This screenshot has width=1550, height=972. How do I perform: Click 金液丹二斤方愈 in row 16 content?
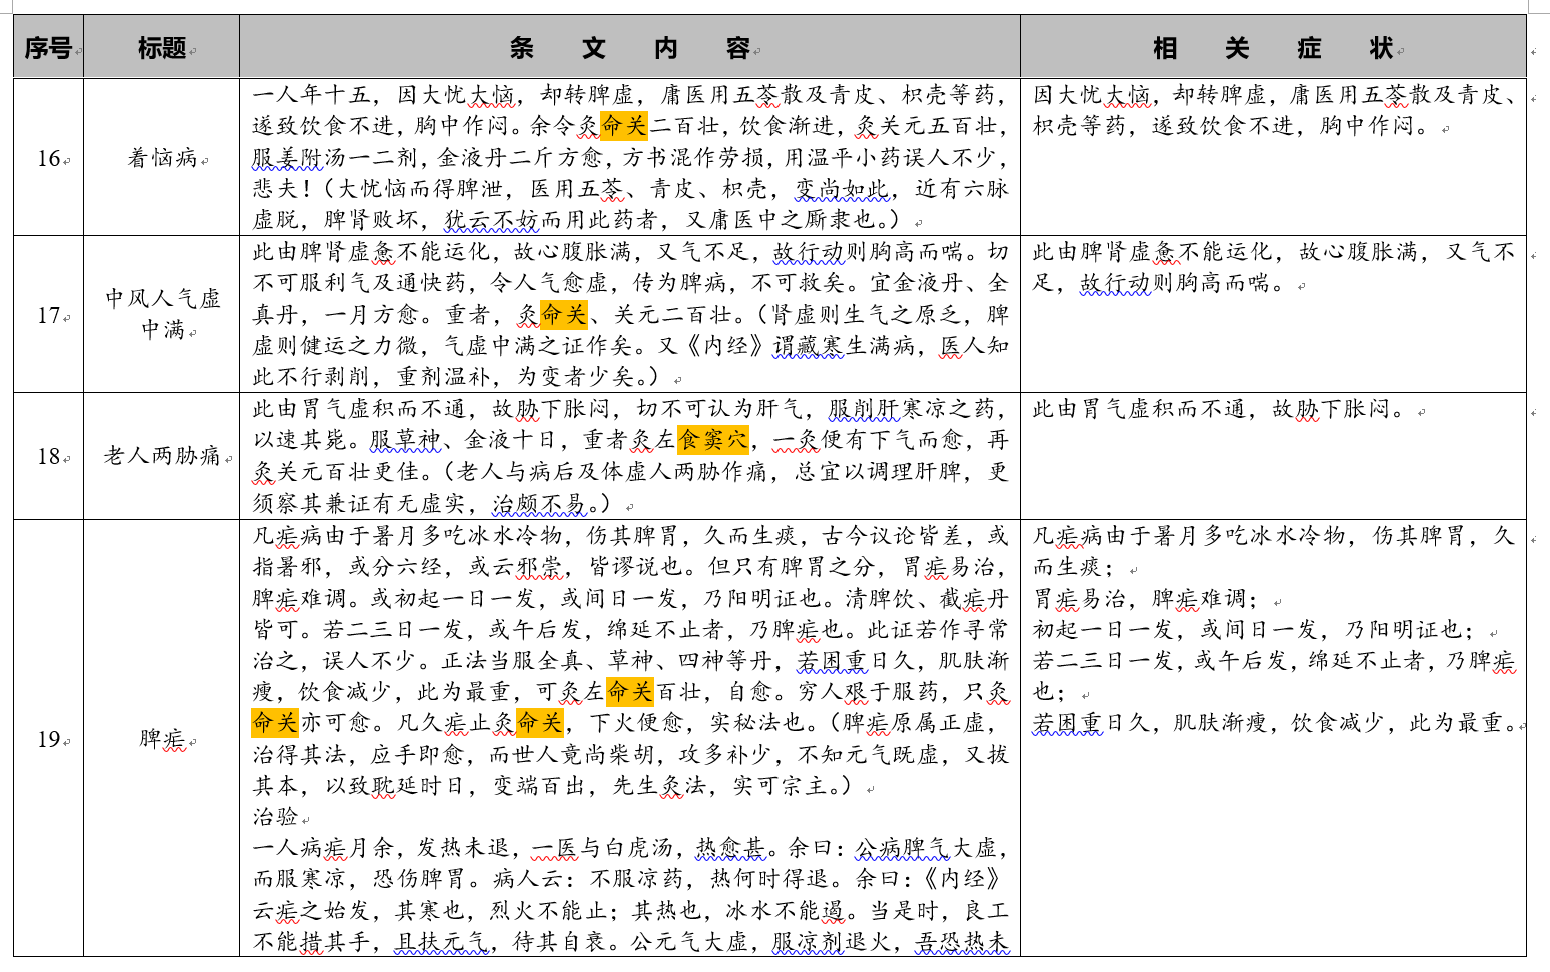point(522,158)
